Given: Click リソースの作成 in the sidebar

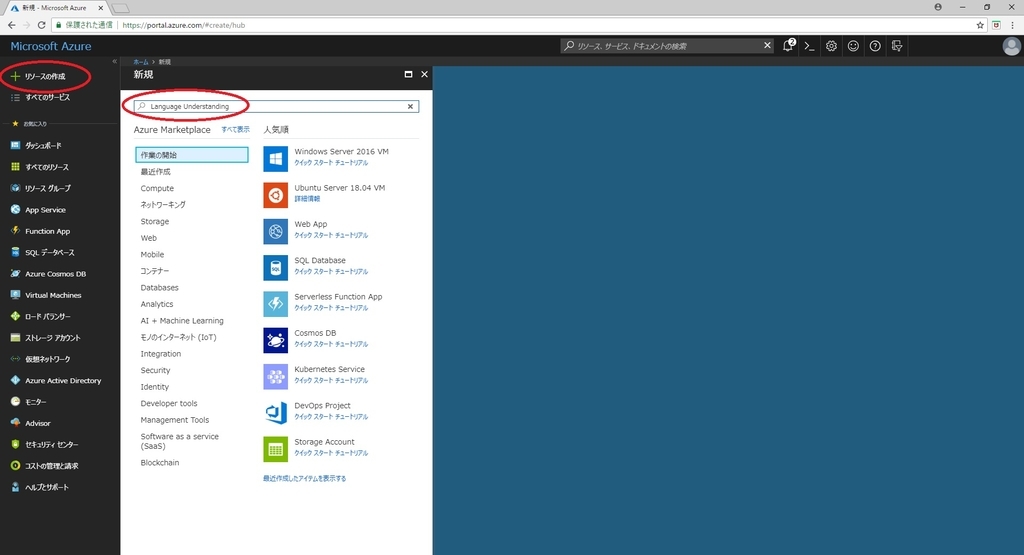Looking at the screenshot, I should [x=44, y=76].
